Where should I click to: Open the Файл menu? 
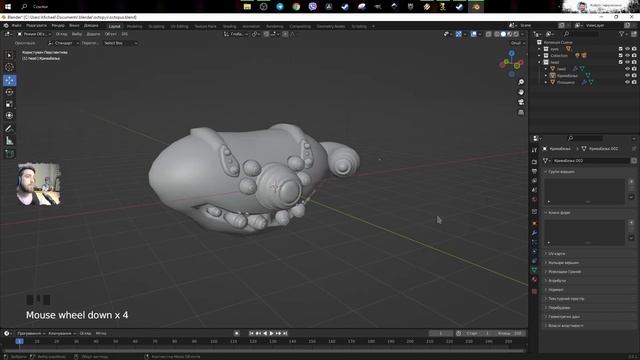coord(16,26)
